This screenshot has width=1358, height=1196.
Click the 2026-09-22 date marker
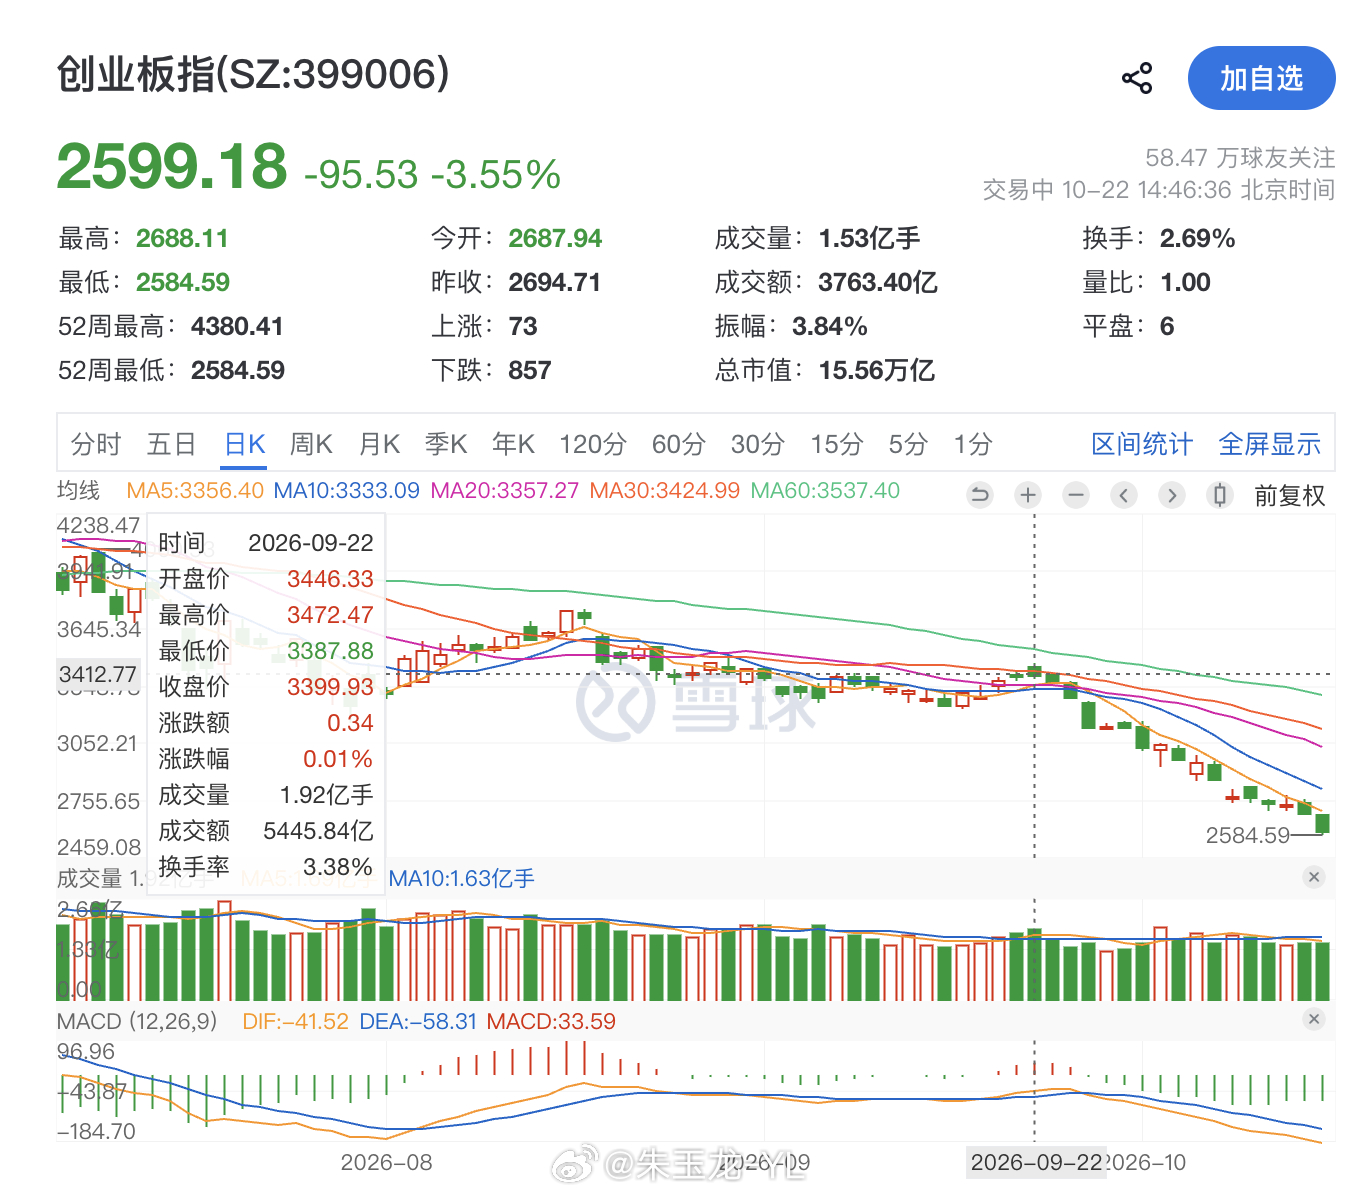(x=1037, y=1162)
